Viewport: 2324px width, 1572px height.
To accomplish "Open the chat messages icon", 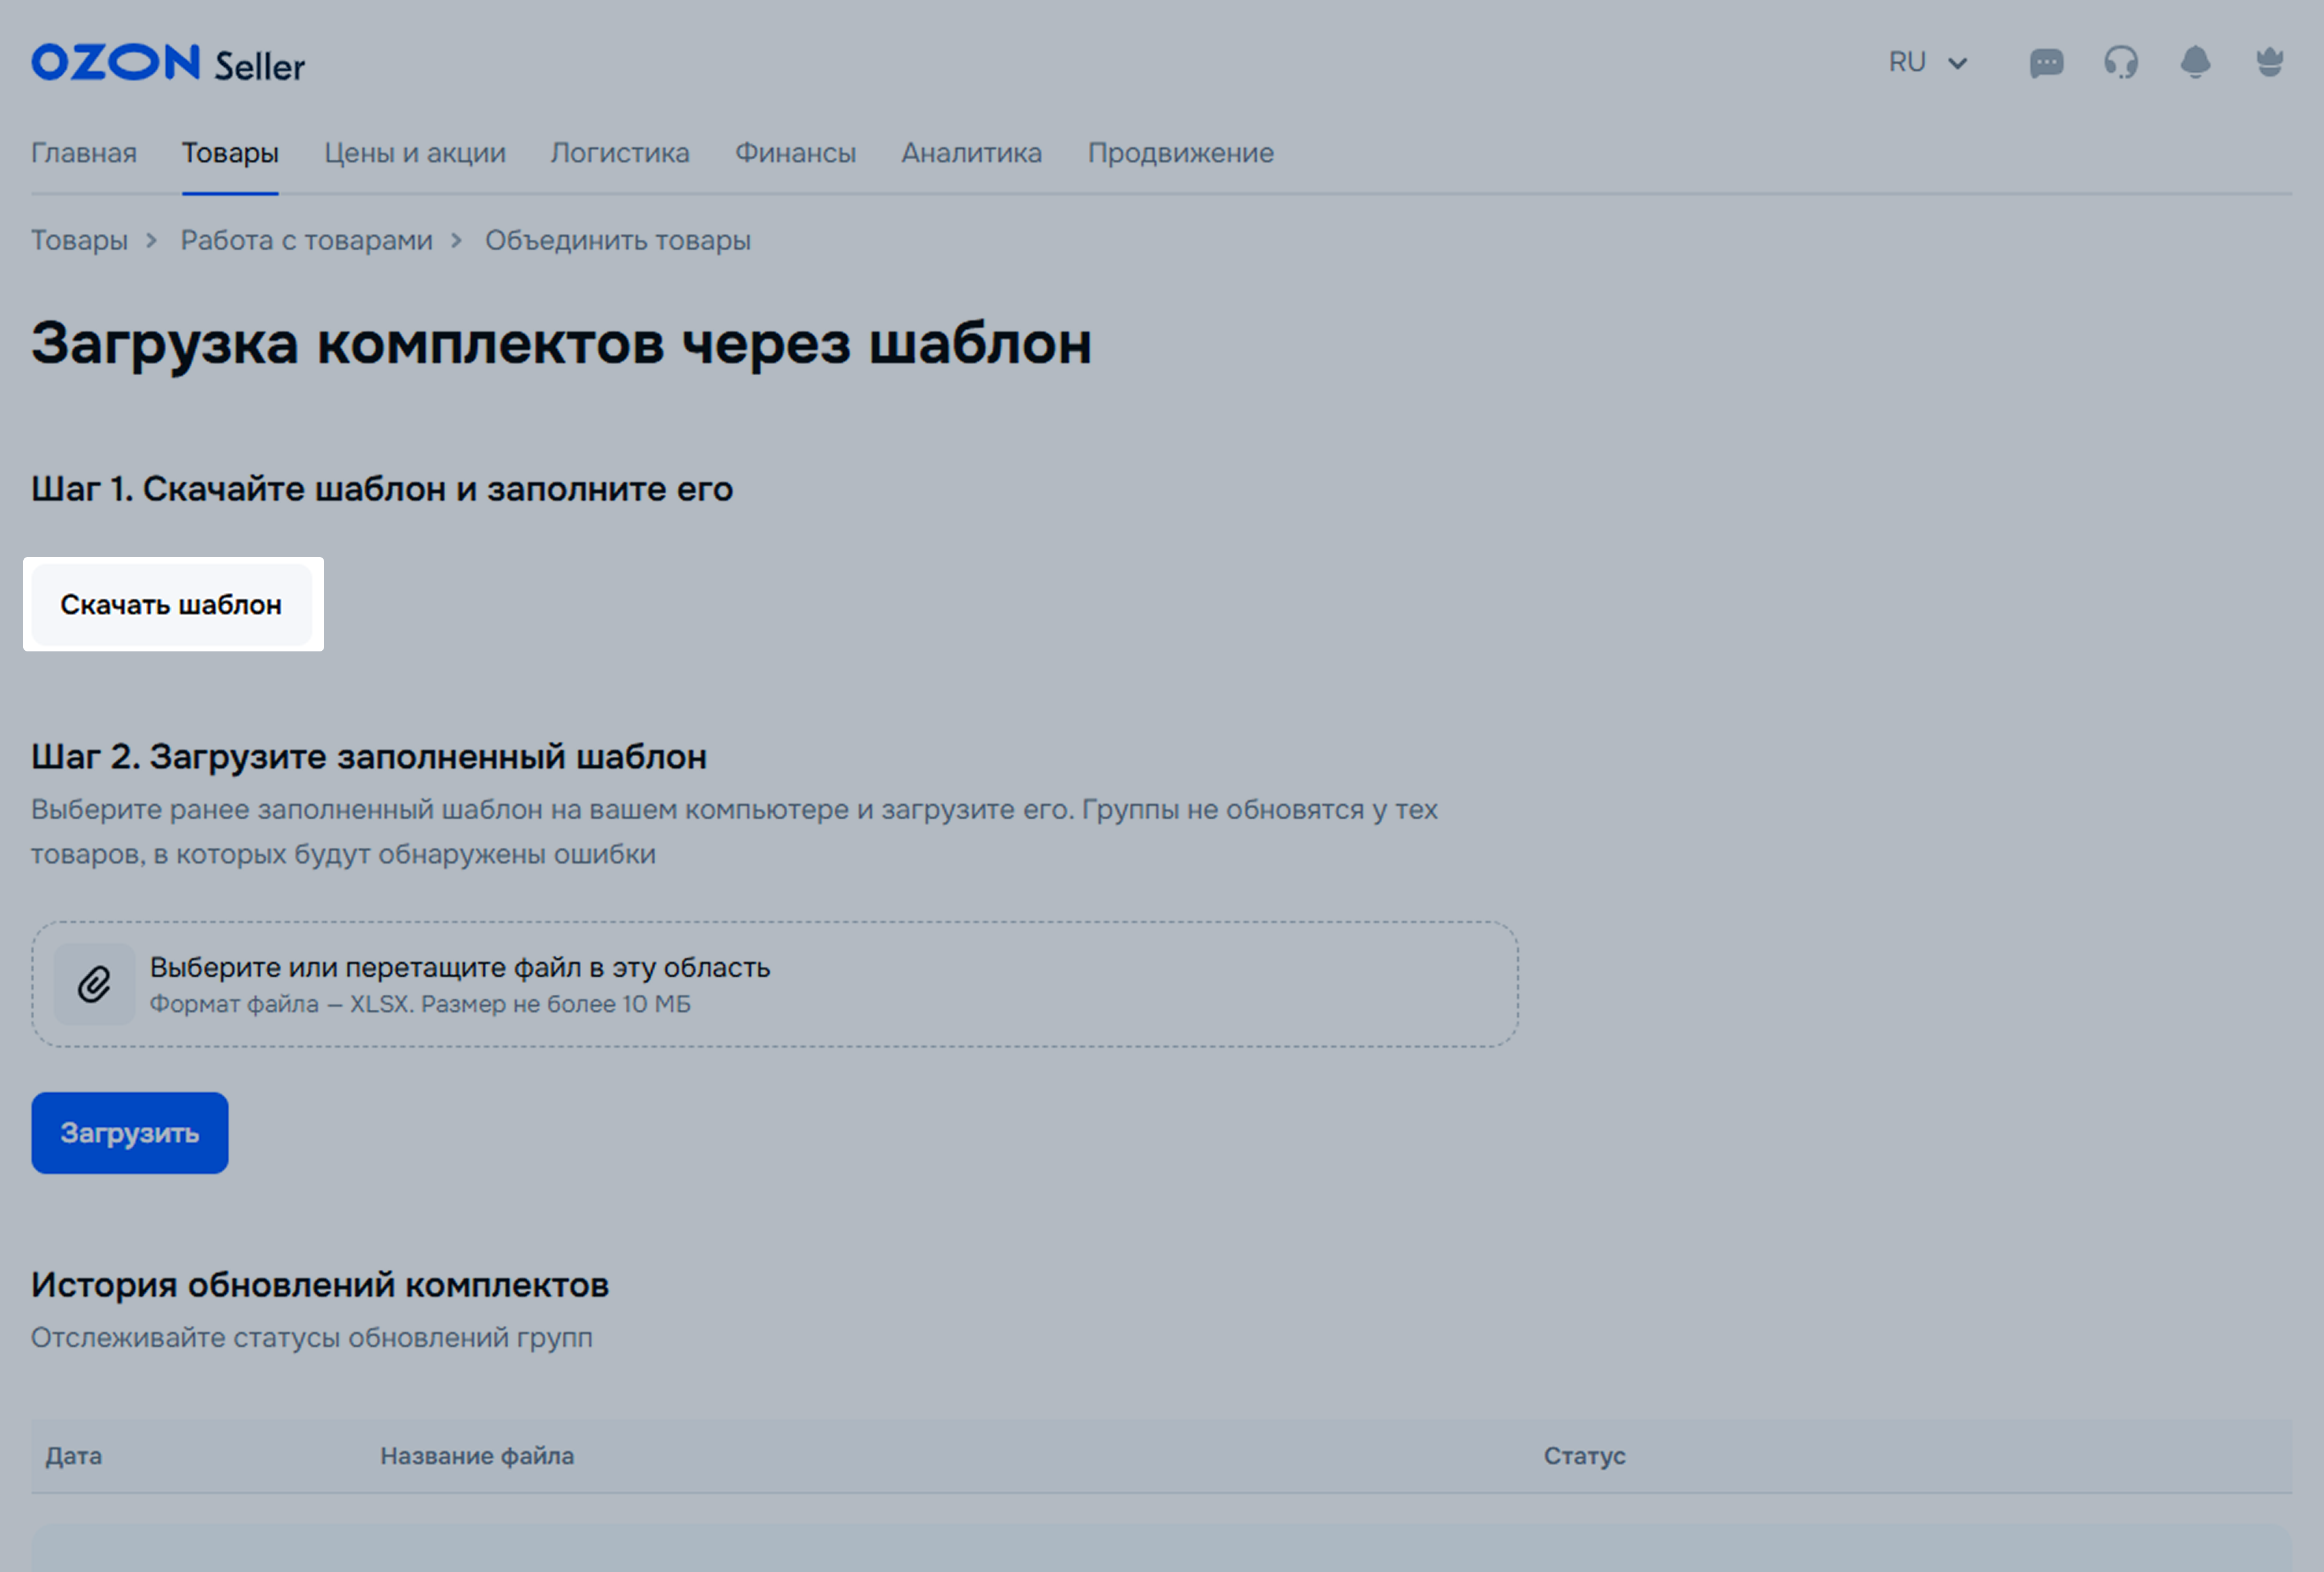I will 2046,64.
